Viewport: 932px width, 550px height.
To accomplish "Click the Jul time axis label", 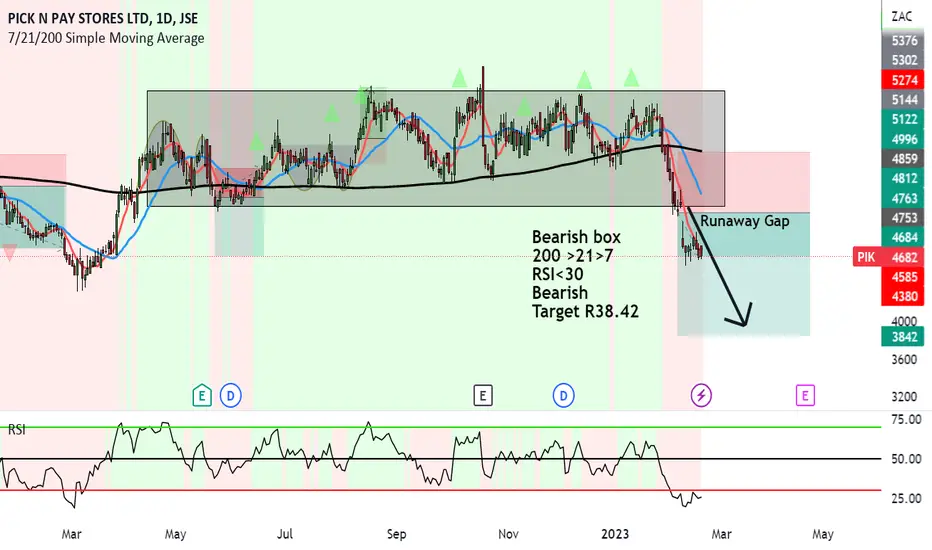I will 285,534.
